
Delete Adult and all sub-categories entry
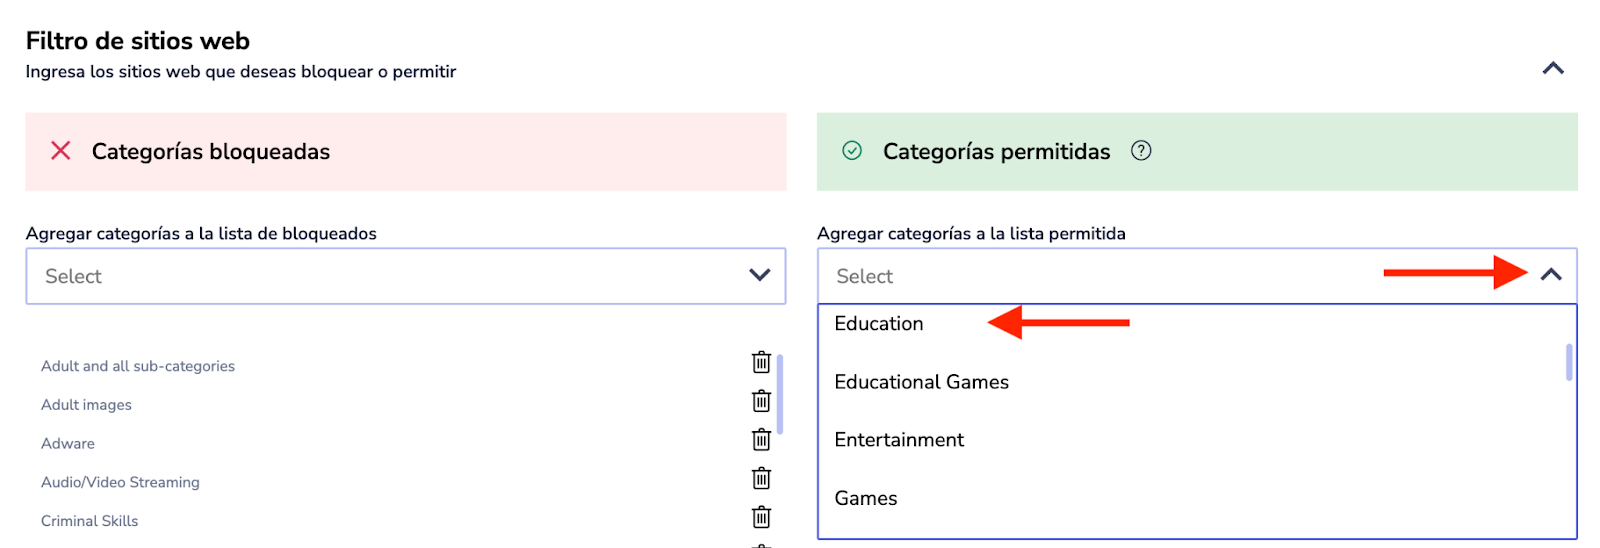coord(761,362)
